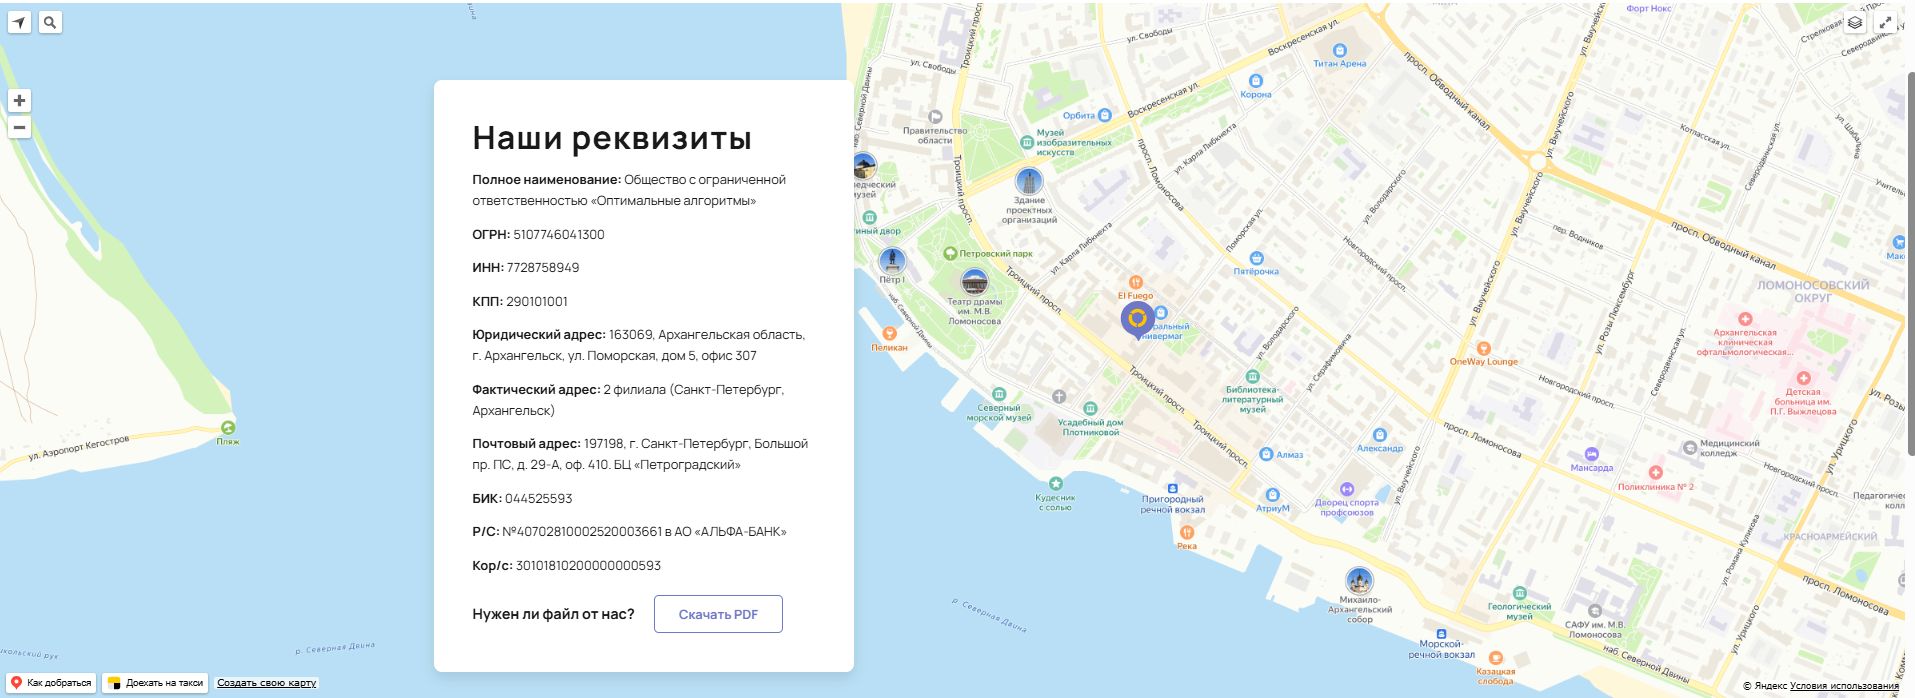Open the Условия использования link

tap(1844, 686)
